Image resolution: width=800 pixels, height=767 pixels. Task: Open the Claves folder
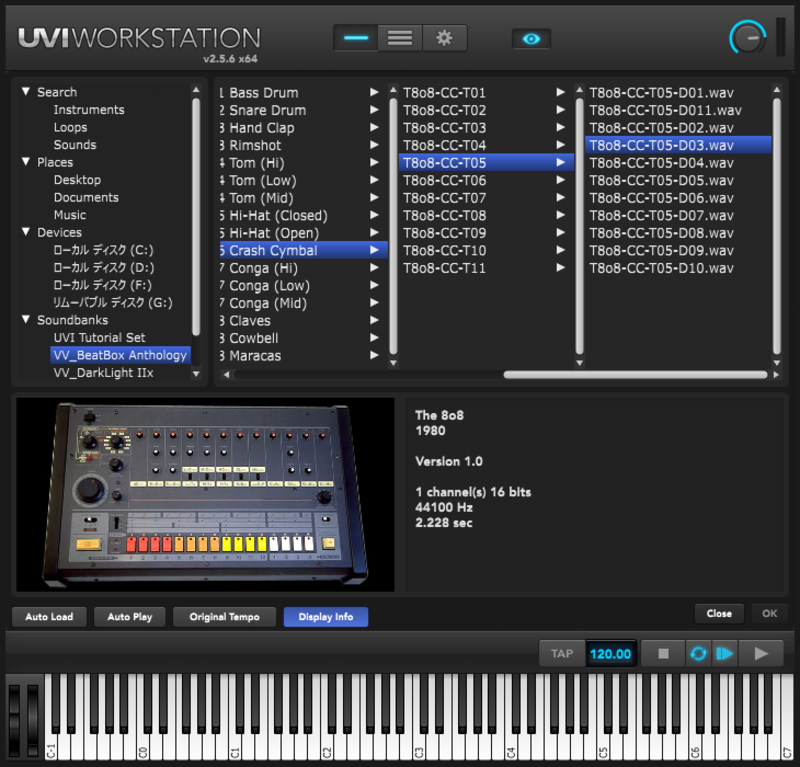tap(303, 320)
